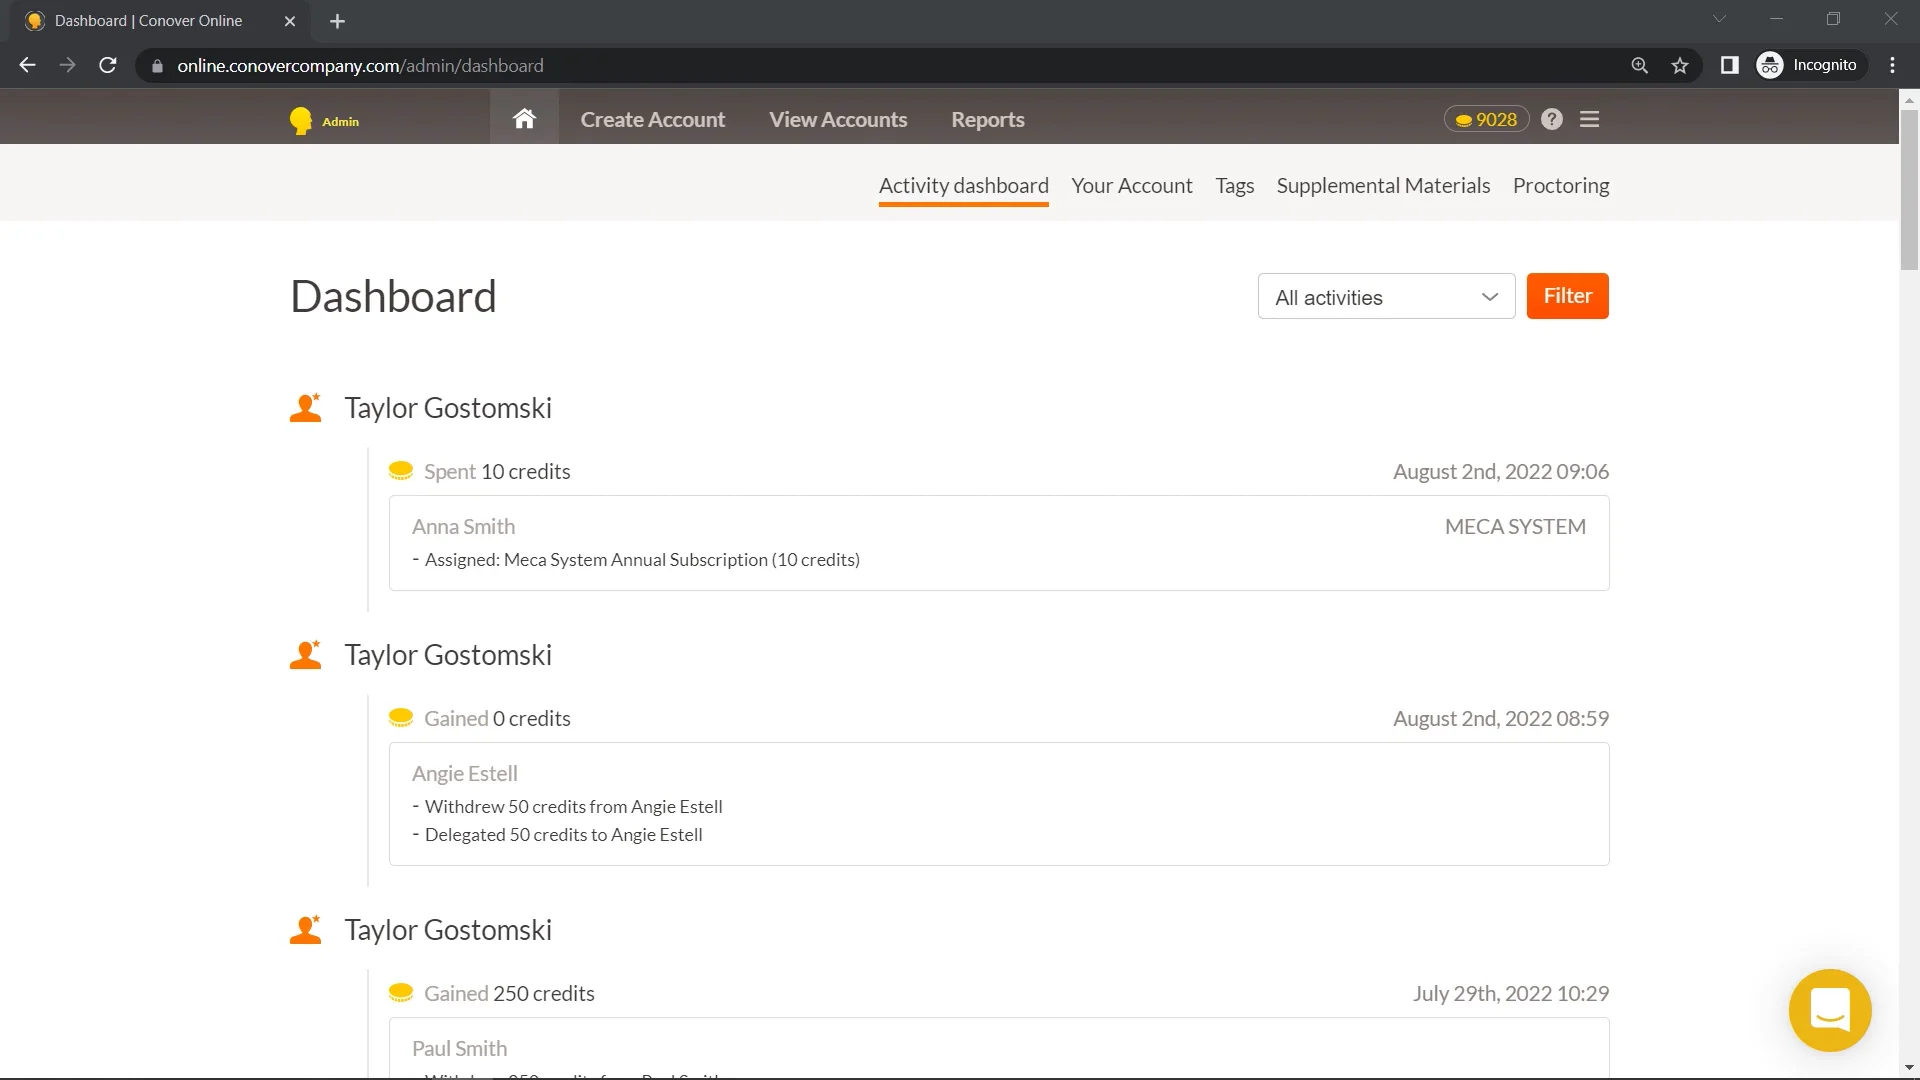Open browser side panel icon
Viewport: 1920px width, 1080px height.
[x=1729, y=65]
